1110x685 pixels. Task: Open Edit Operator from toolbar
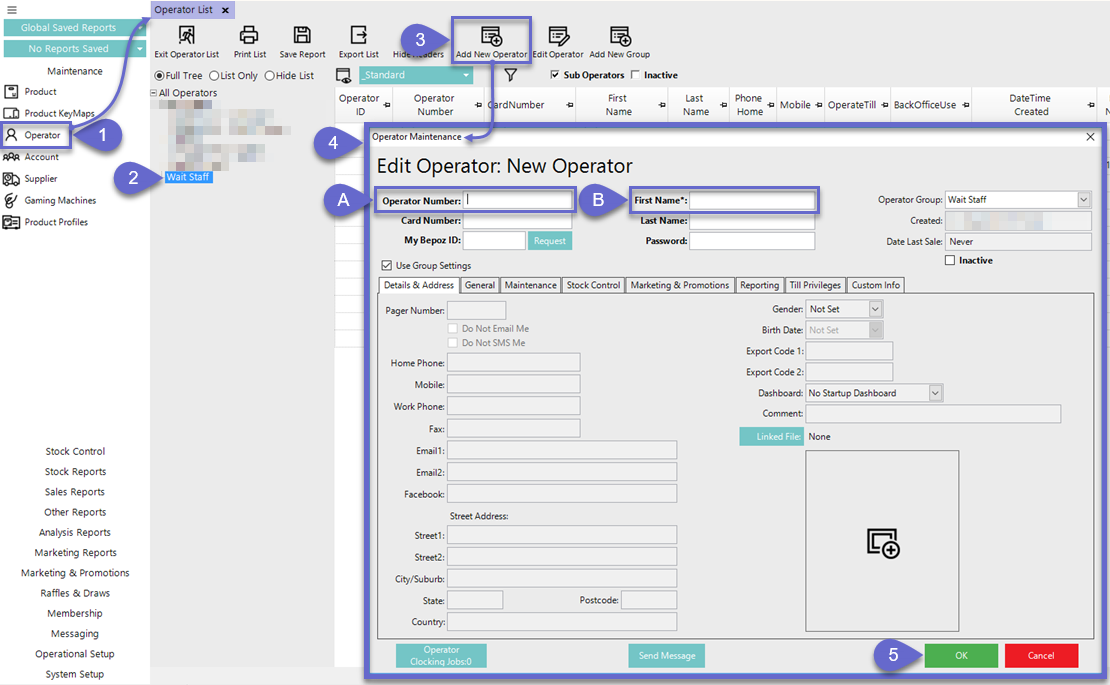(x=558, y=37)
